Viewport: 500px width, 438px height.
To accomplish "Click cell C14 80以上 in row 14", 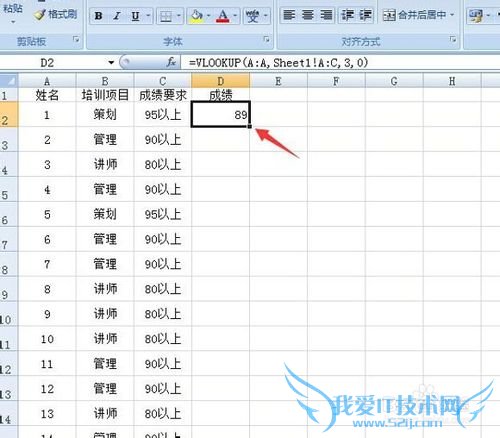I will tap(163, 414).
